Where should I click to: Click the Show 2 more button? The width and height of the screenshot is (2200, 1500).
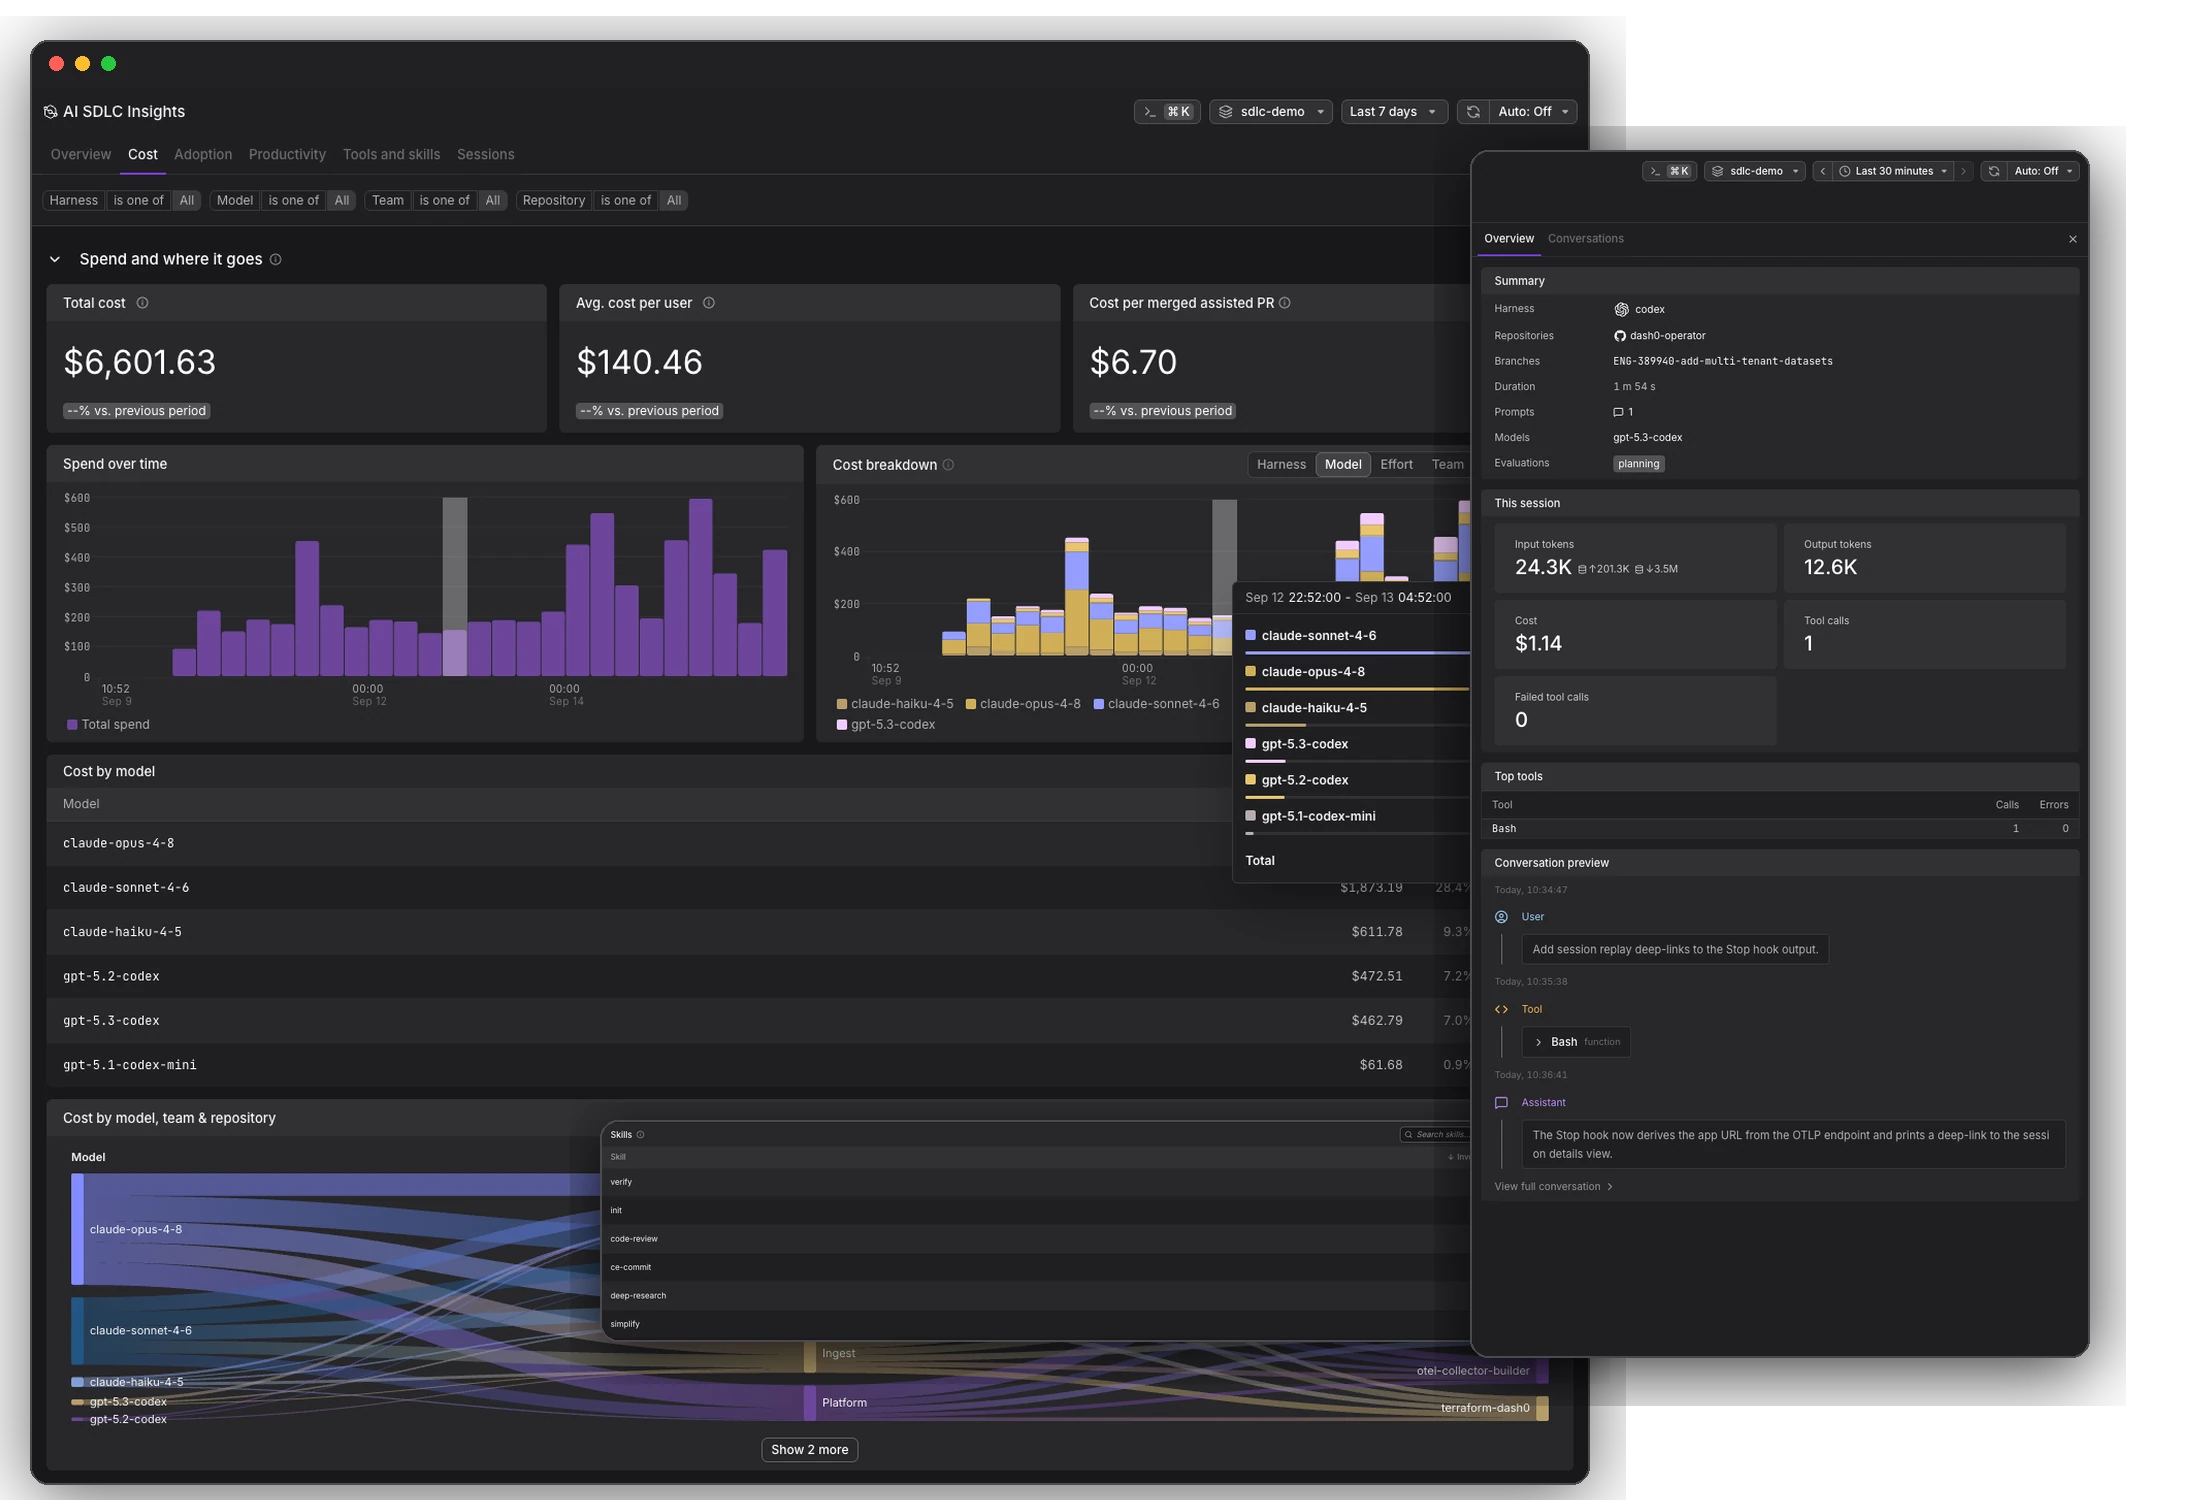809,1450
